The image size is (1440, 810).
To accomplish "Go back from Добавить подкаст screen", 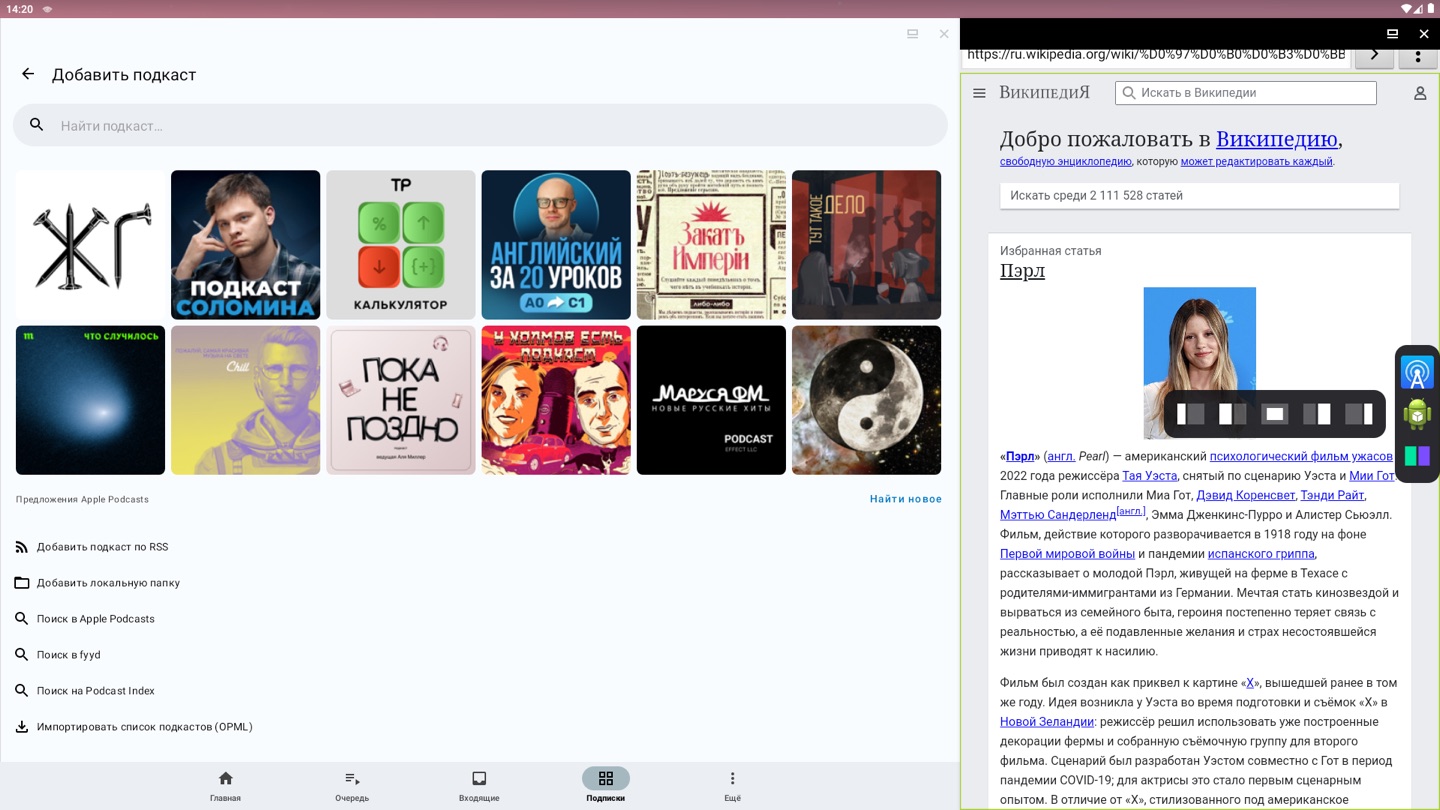I will [28, 74].
